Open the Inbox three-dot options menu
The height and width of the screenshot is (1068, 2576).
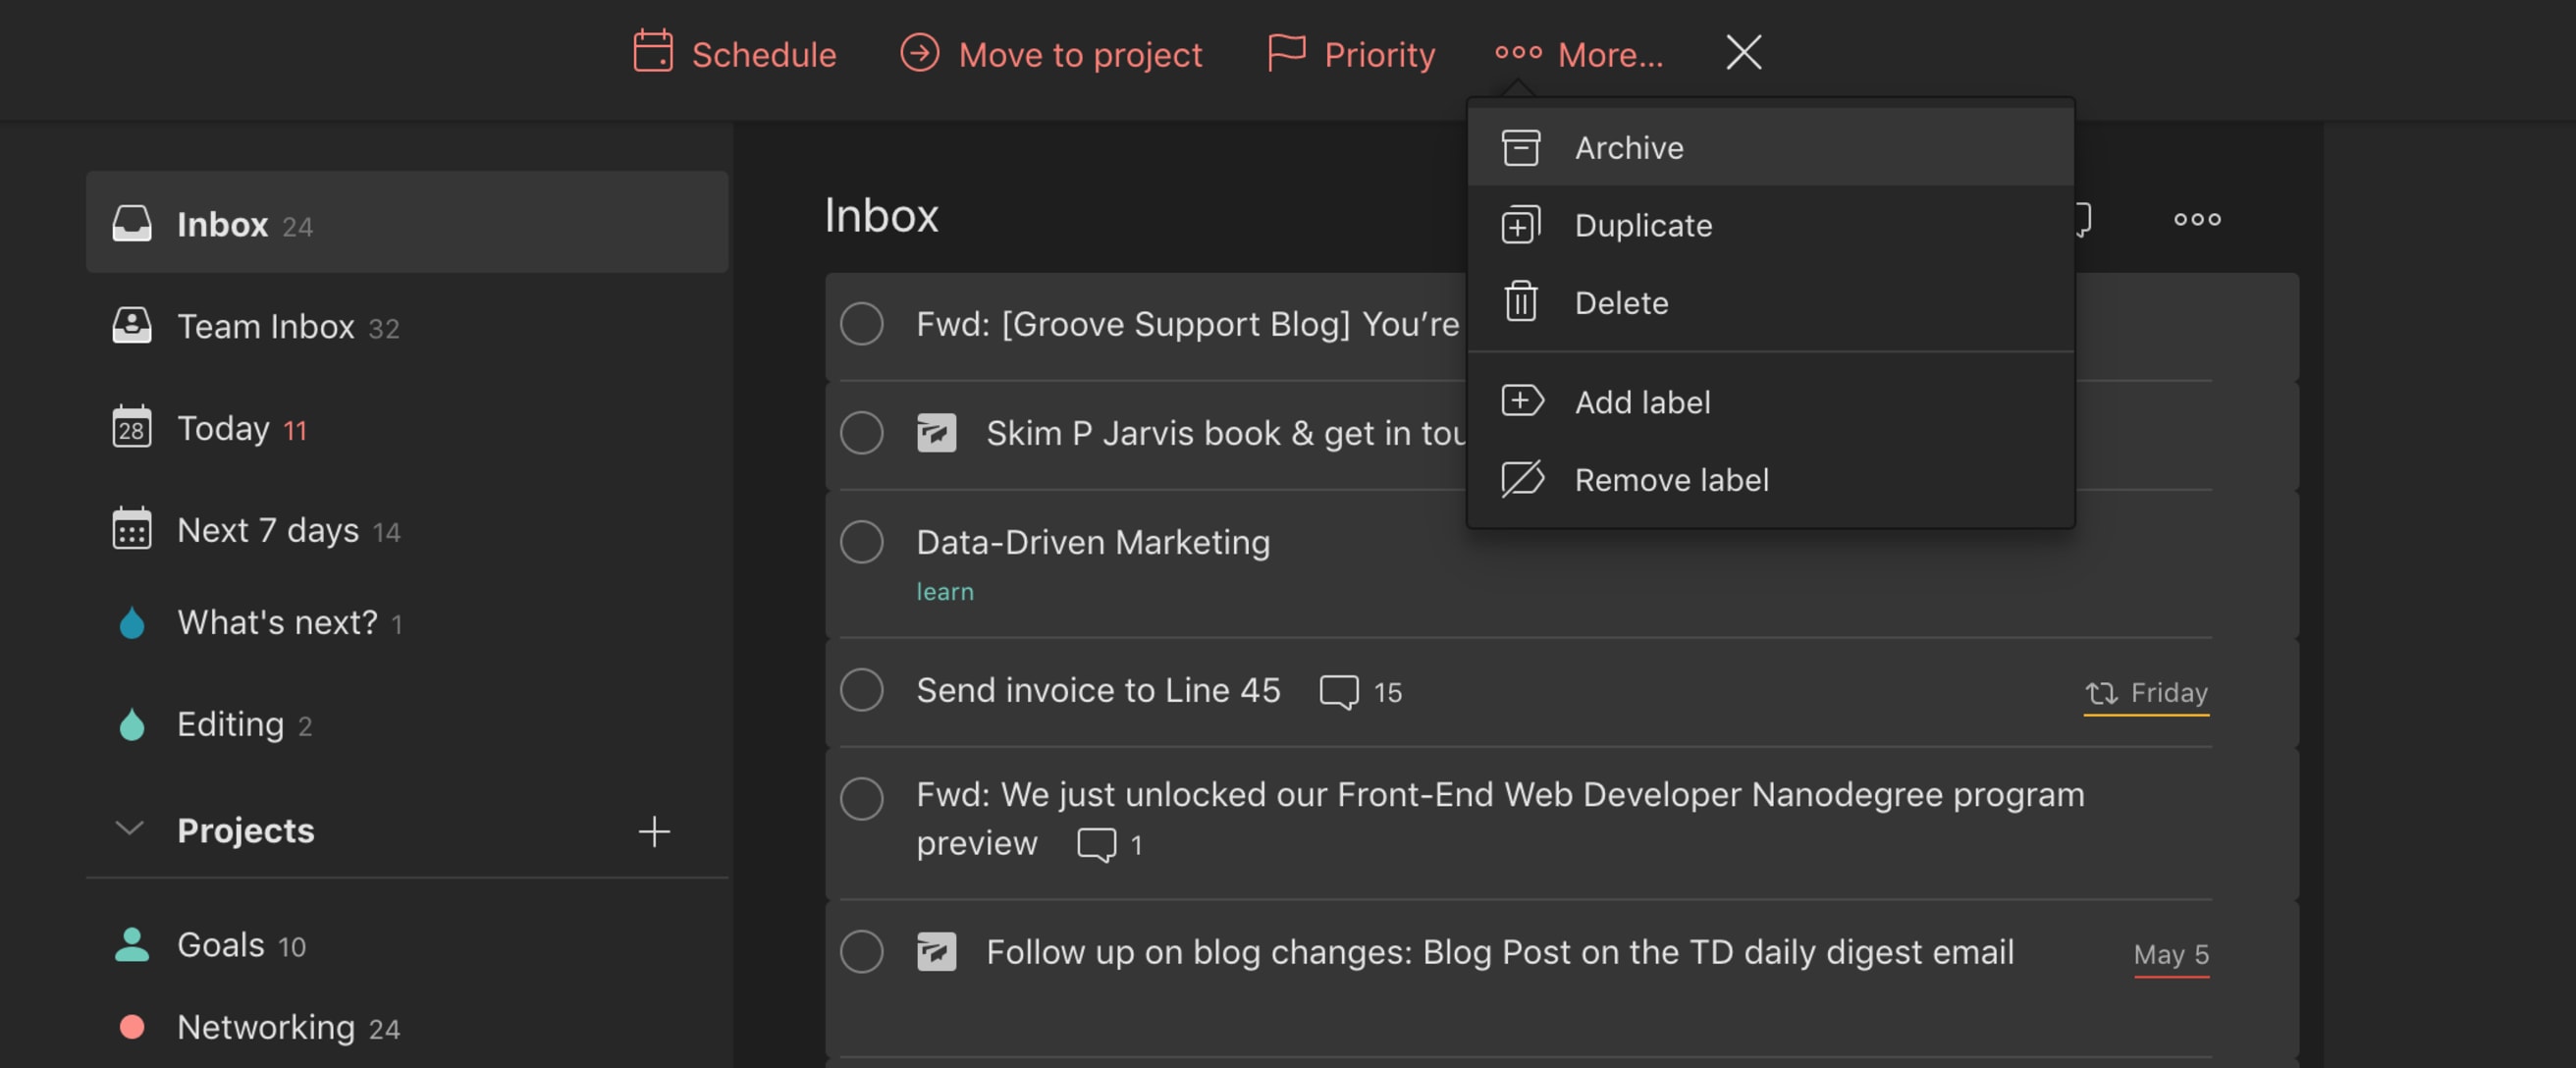[2196, 219]
